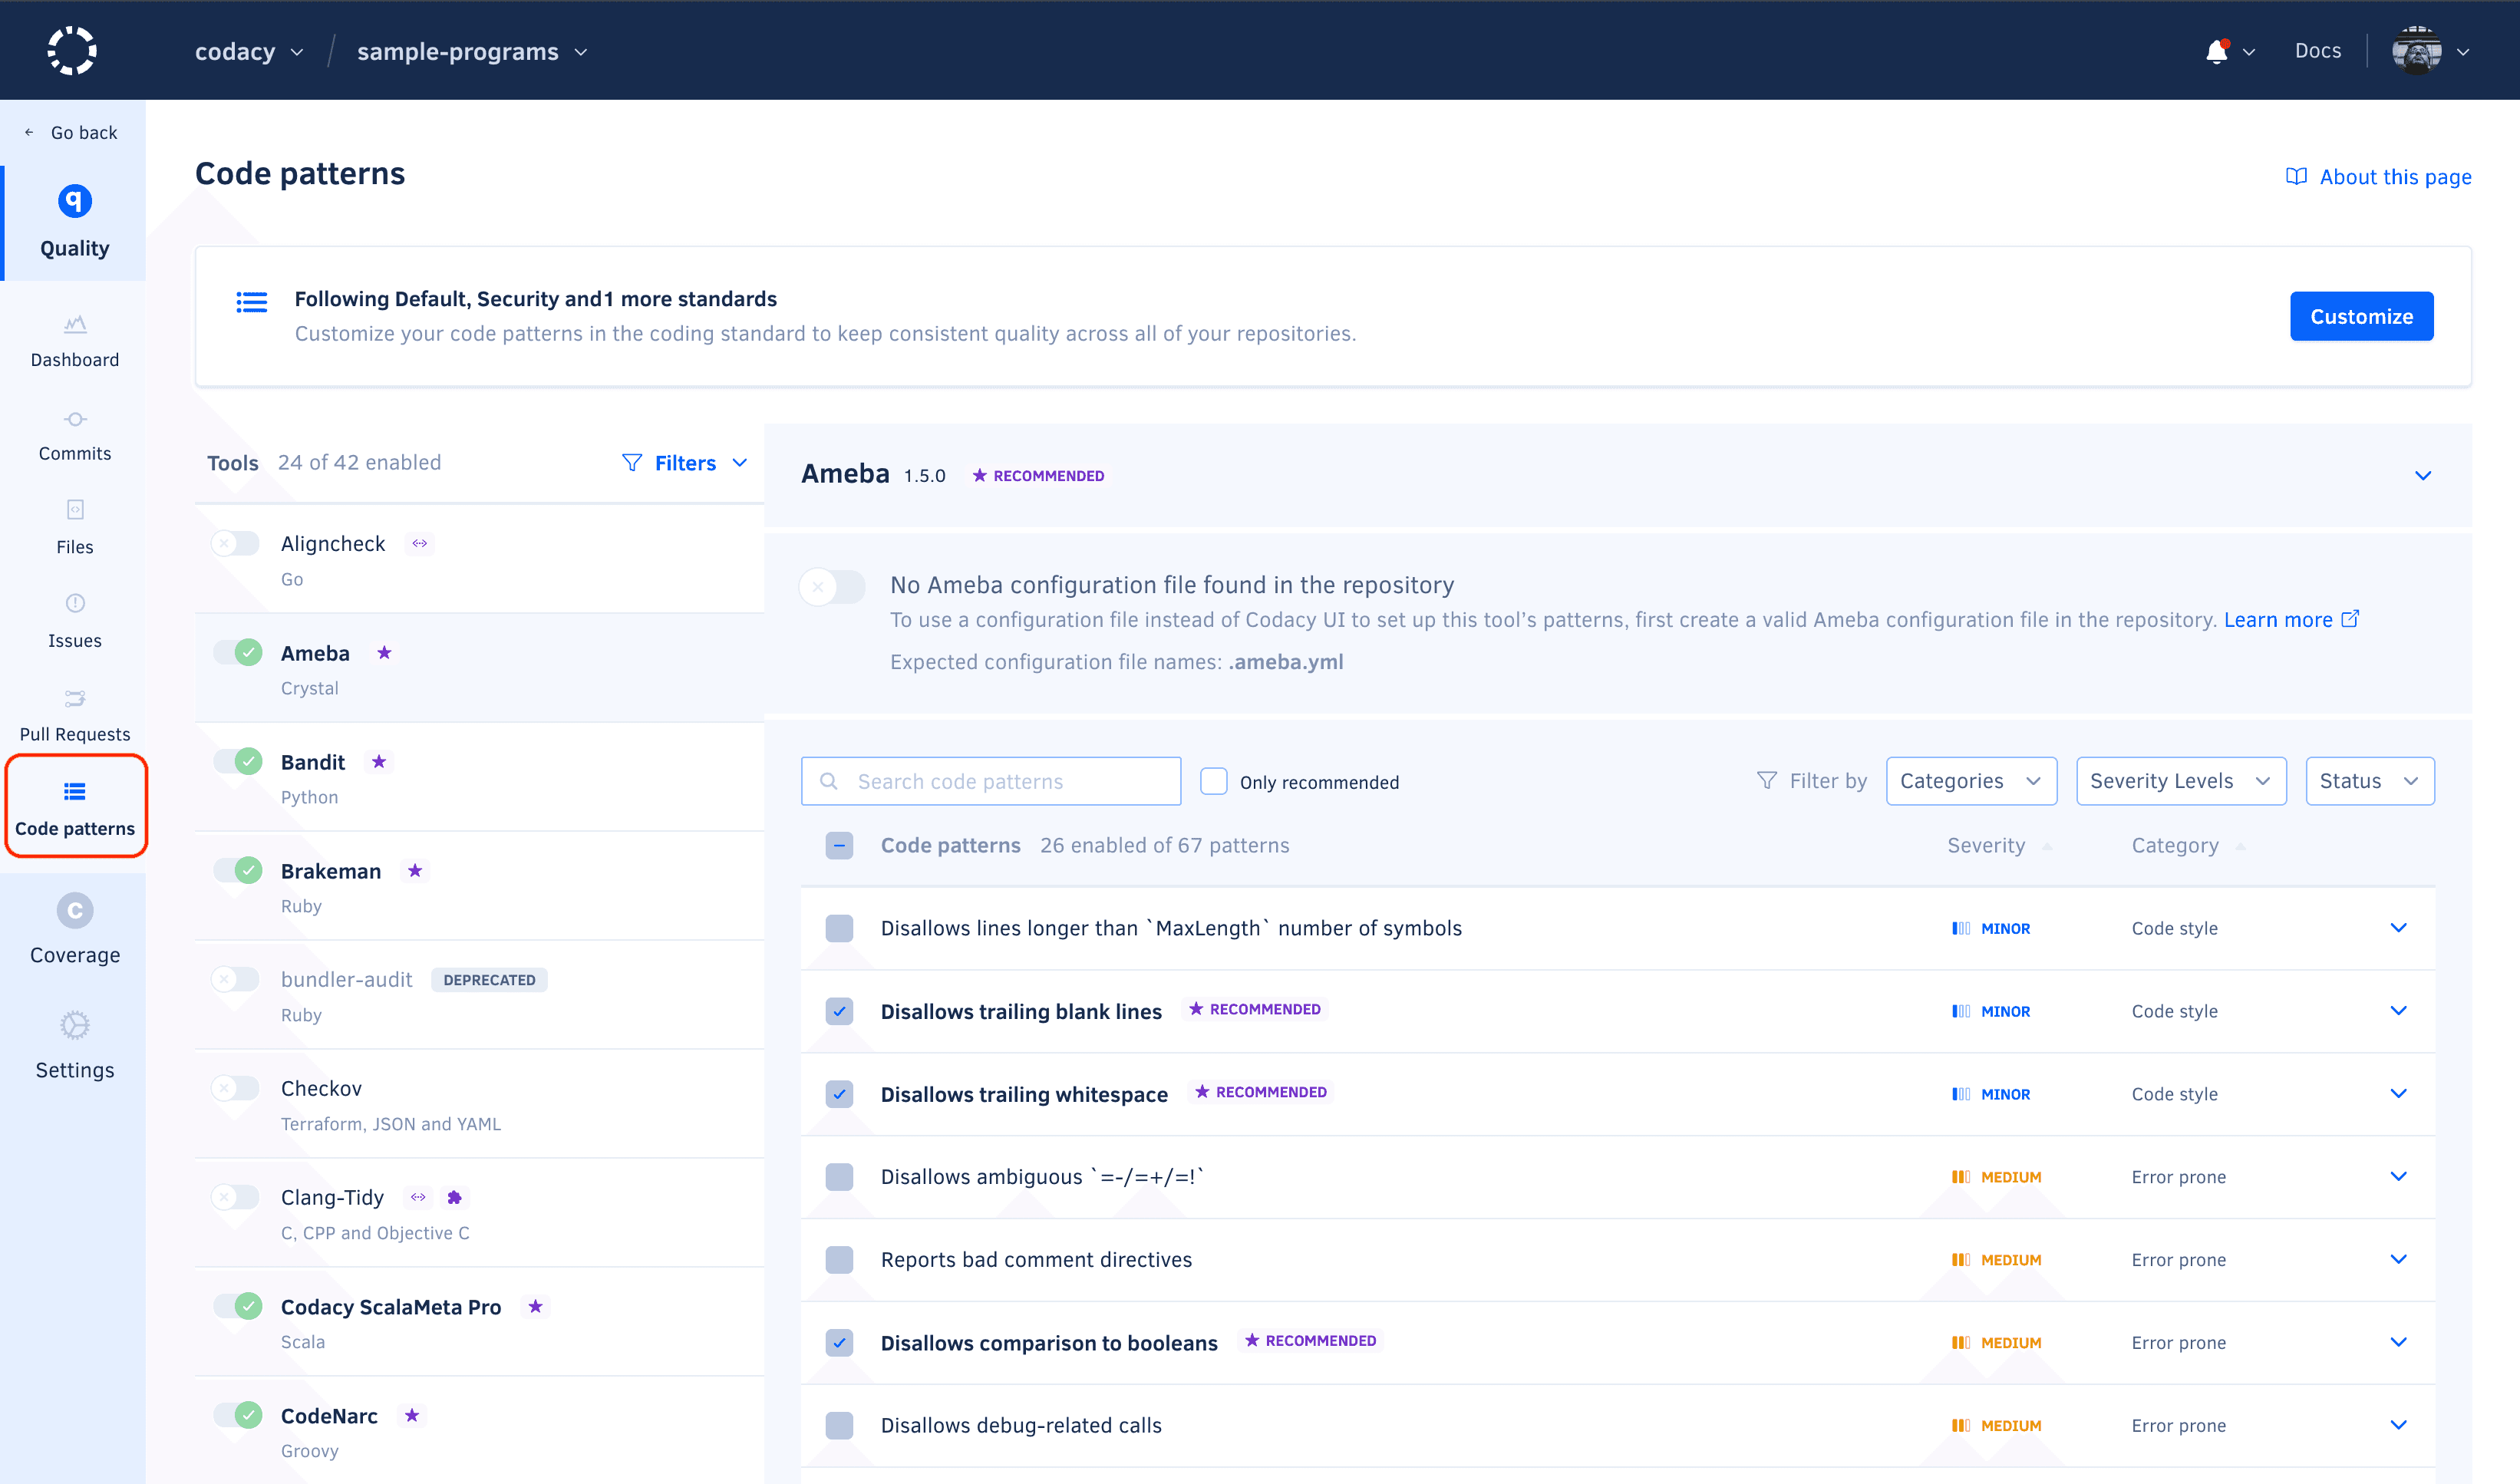Open the sample-programs repository menu
Screen dimensions: 2520x1484
pos(471,51)
